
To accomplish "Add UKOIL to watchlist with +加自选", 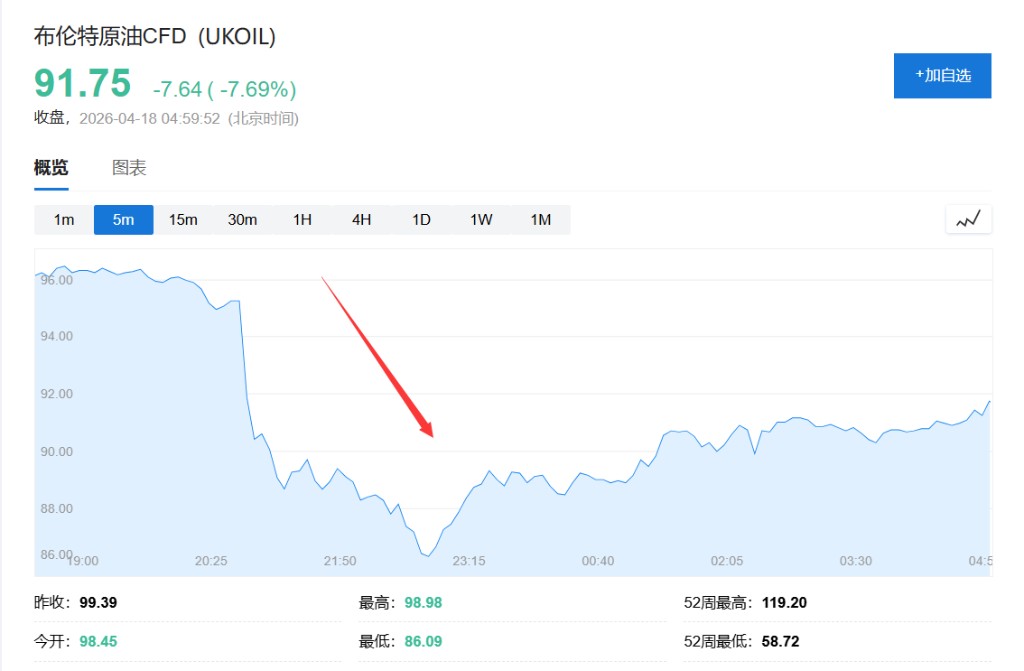I will (x=942, y=76).
